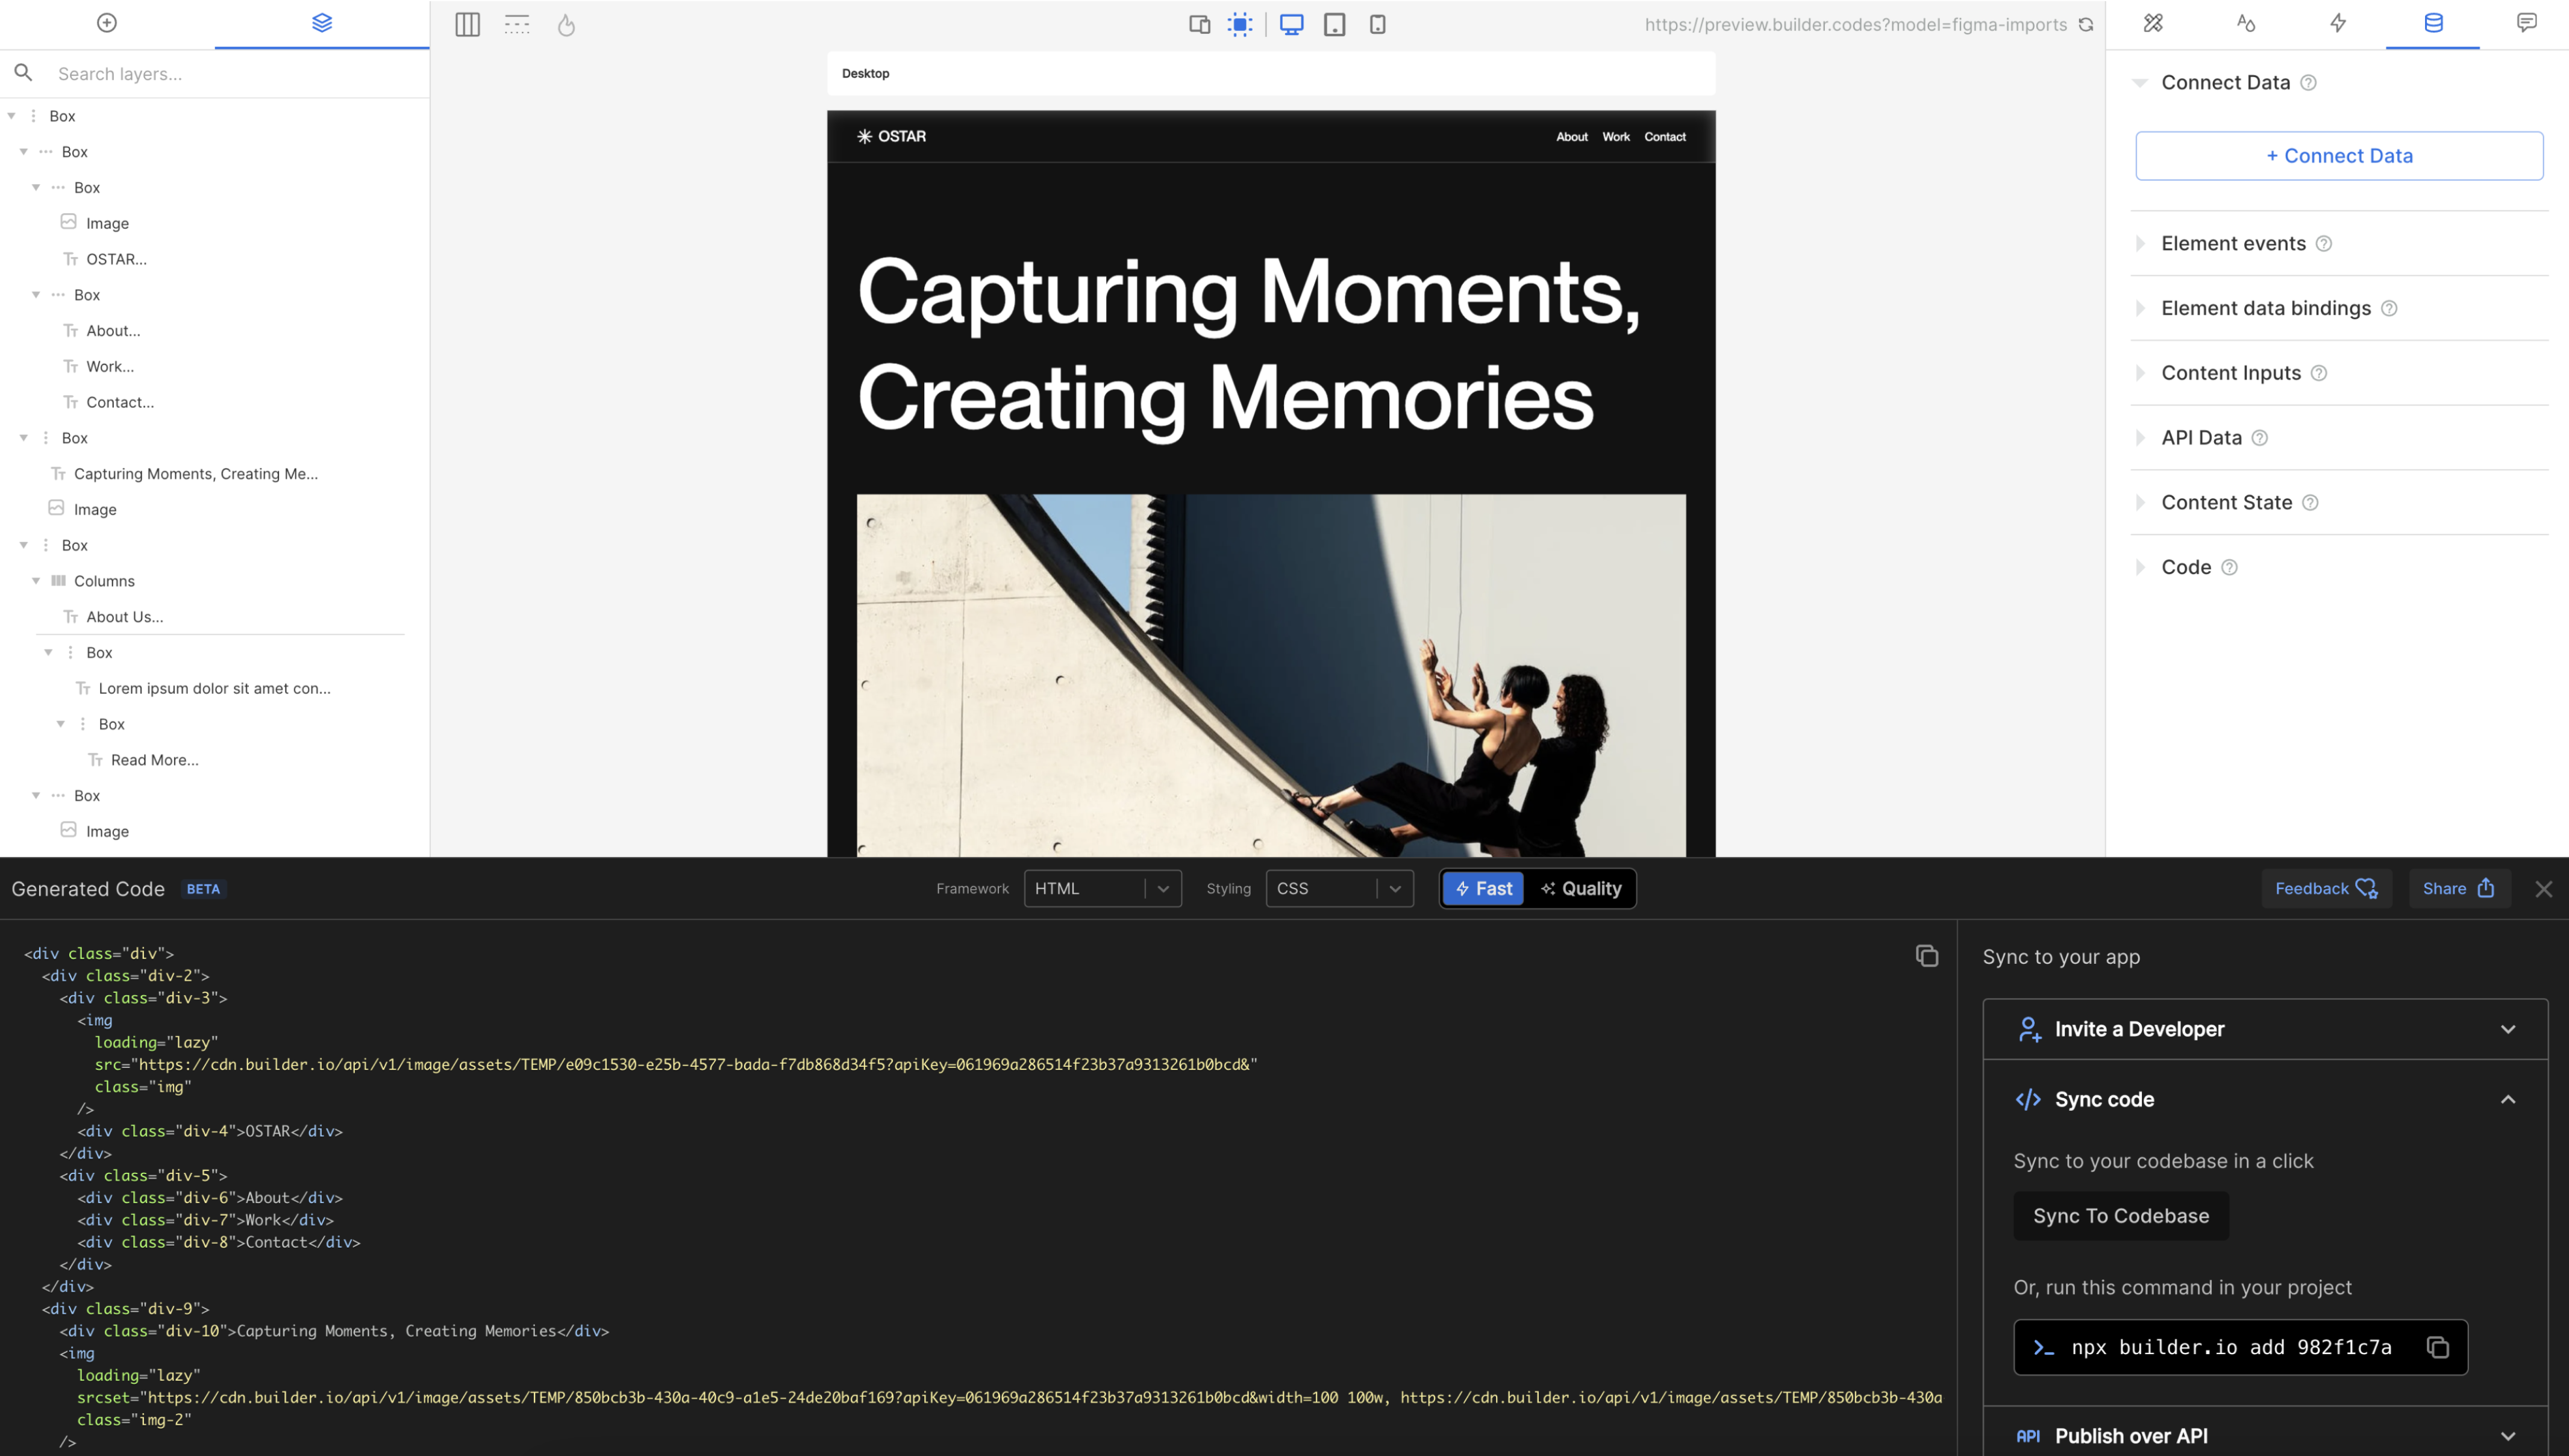
Task: Open the Framework HTML dropdown
Action: pos(1102,888)
